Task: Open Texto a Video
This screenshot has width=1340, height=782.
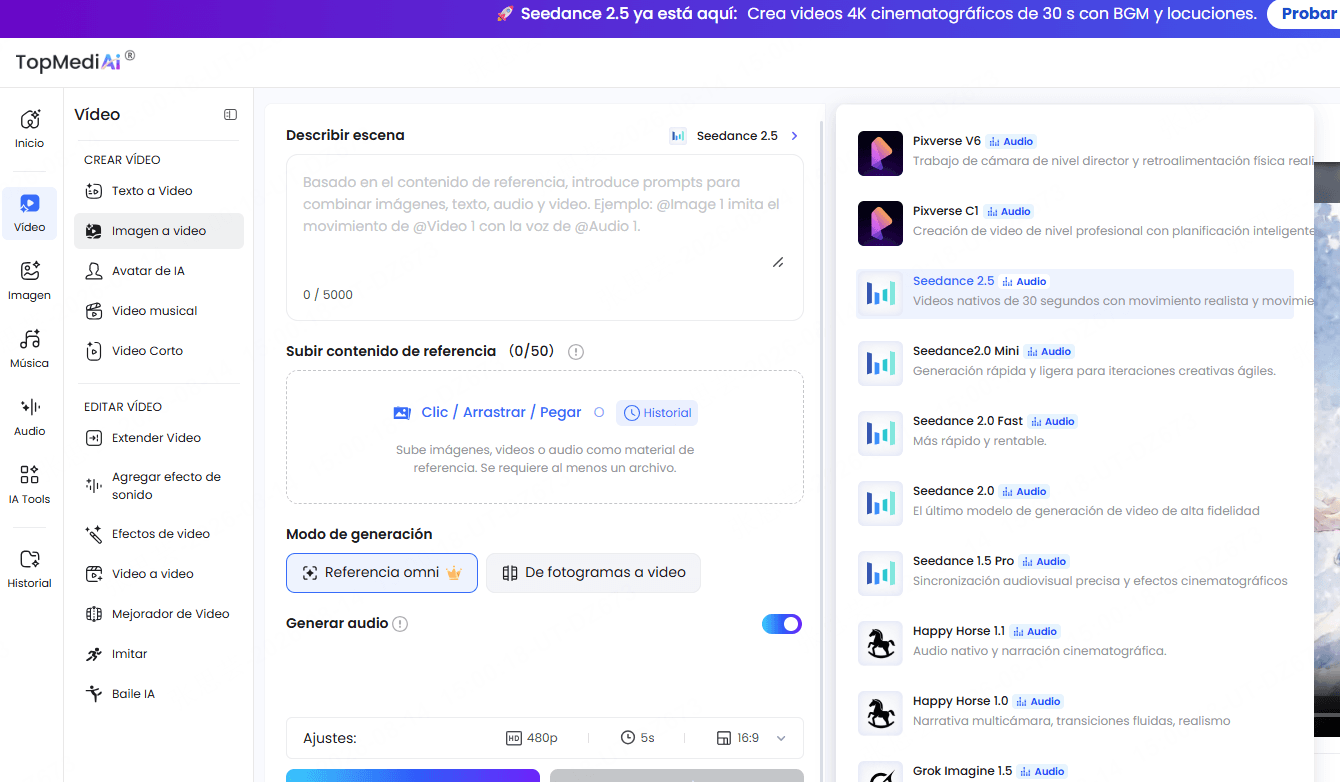Action: click(158, 191)
